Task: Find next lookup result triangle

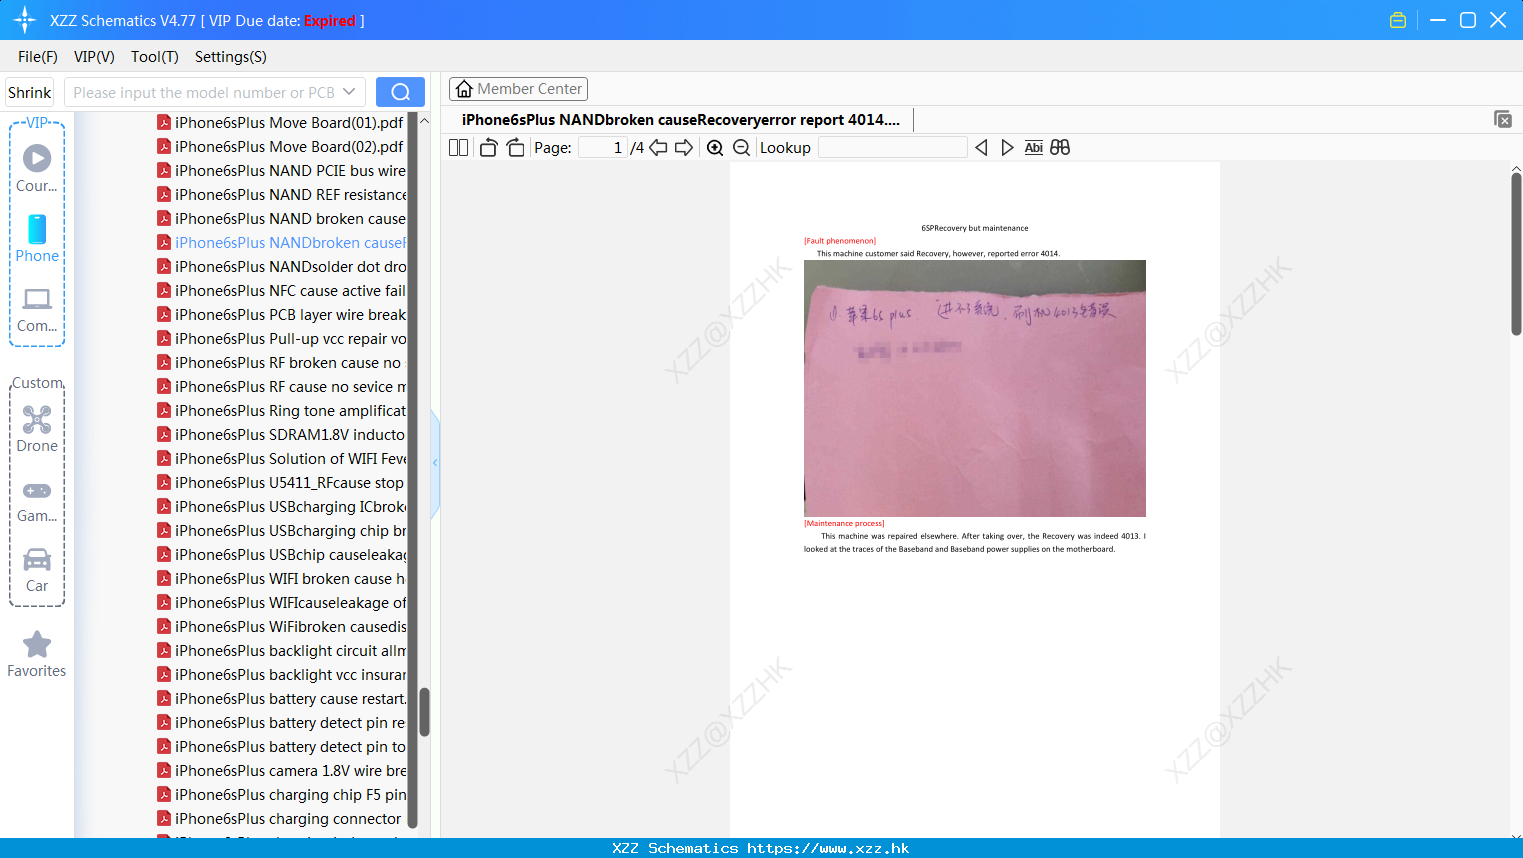Action: point(1007,148)
